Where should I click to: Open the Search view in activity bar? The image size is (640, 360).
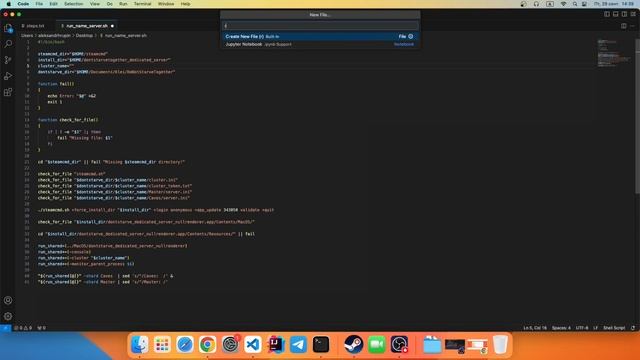pos(8,44)
